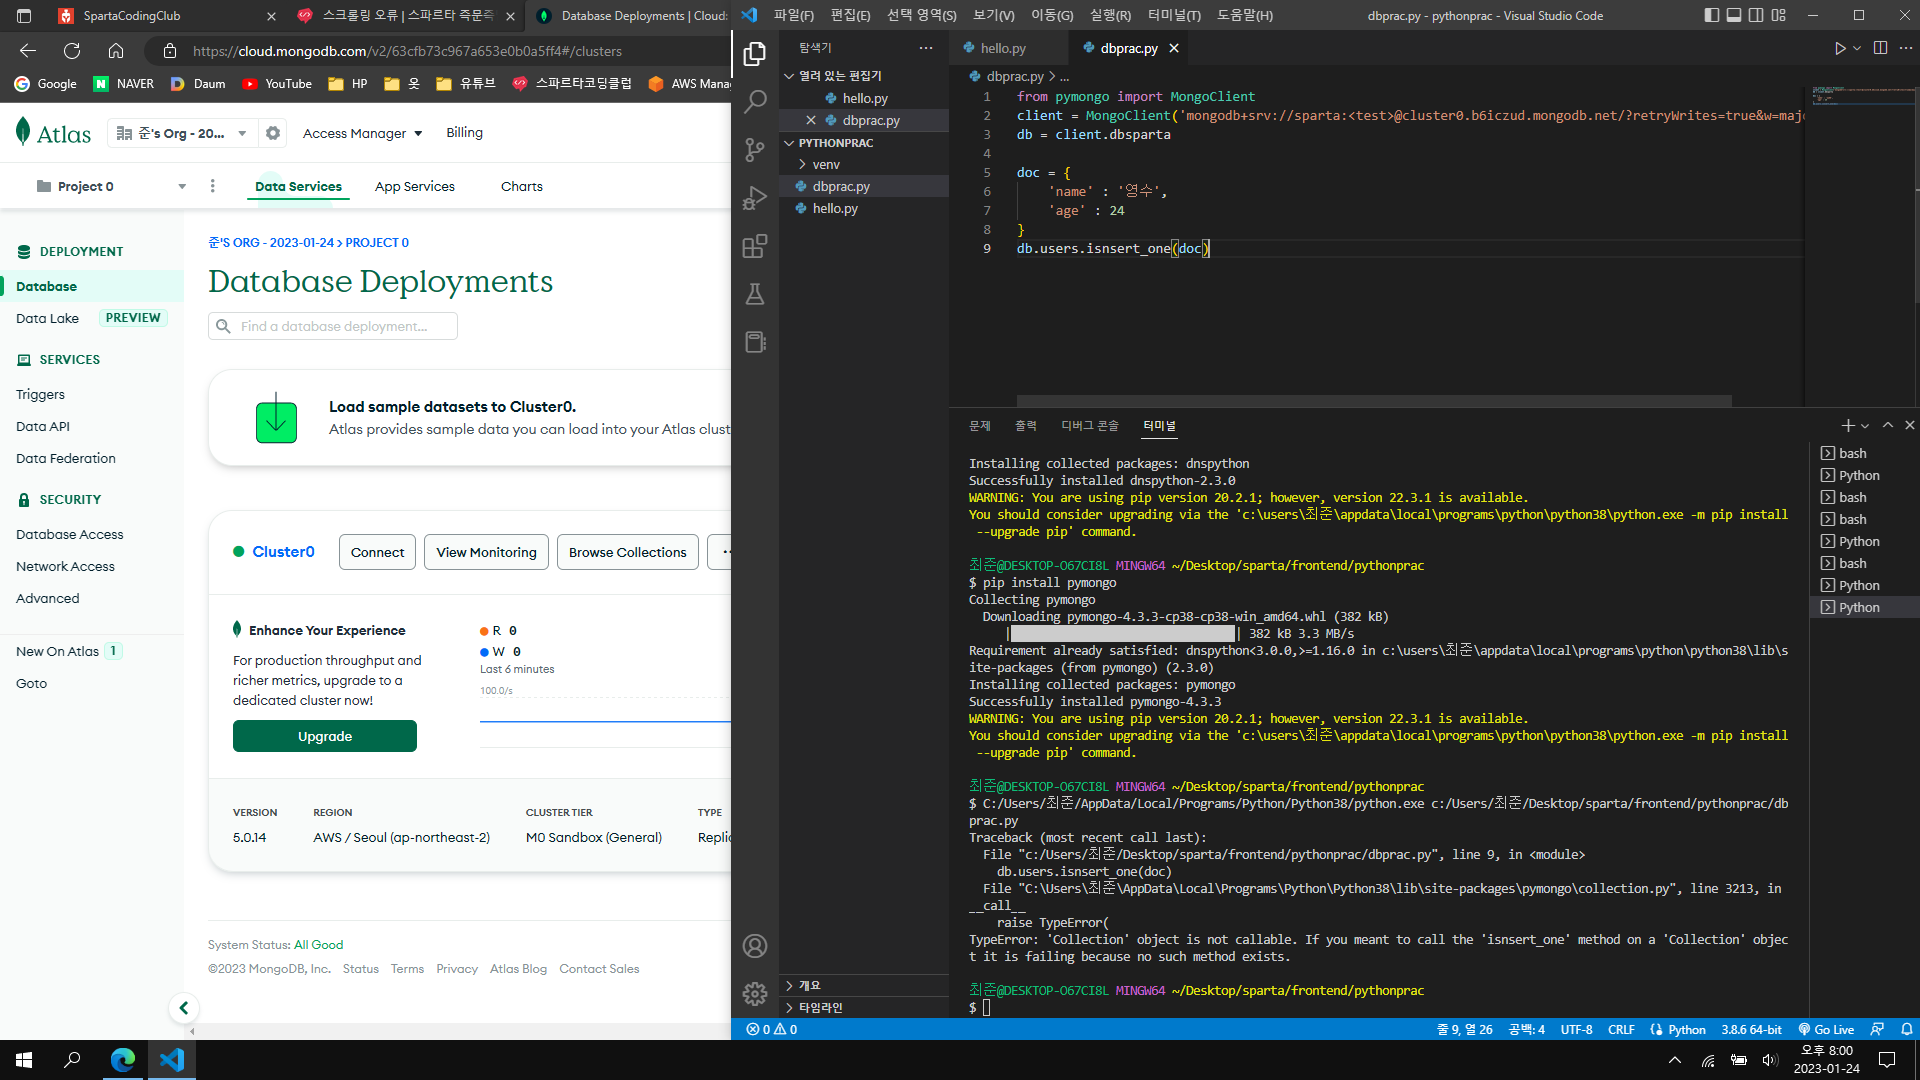Open the Source Control view

(755, 150)
